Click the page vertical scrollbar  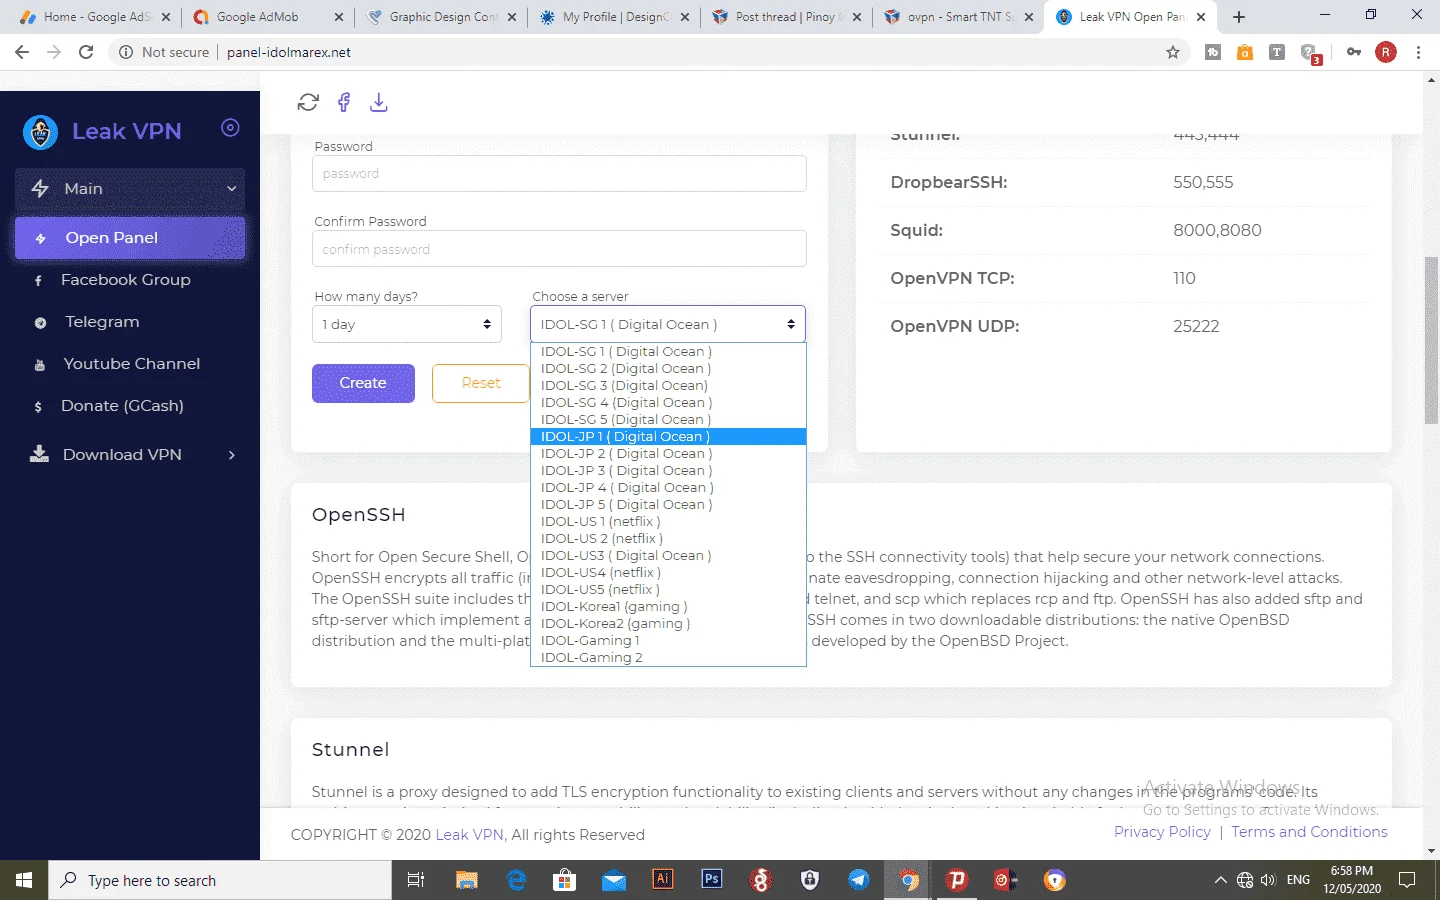(x=1431, y=340)
